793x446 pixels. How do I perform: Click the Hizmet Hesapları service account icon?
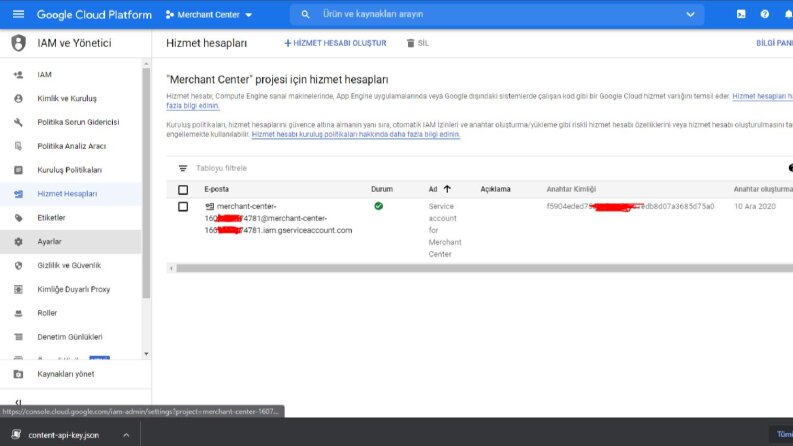pos(18,194)
